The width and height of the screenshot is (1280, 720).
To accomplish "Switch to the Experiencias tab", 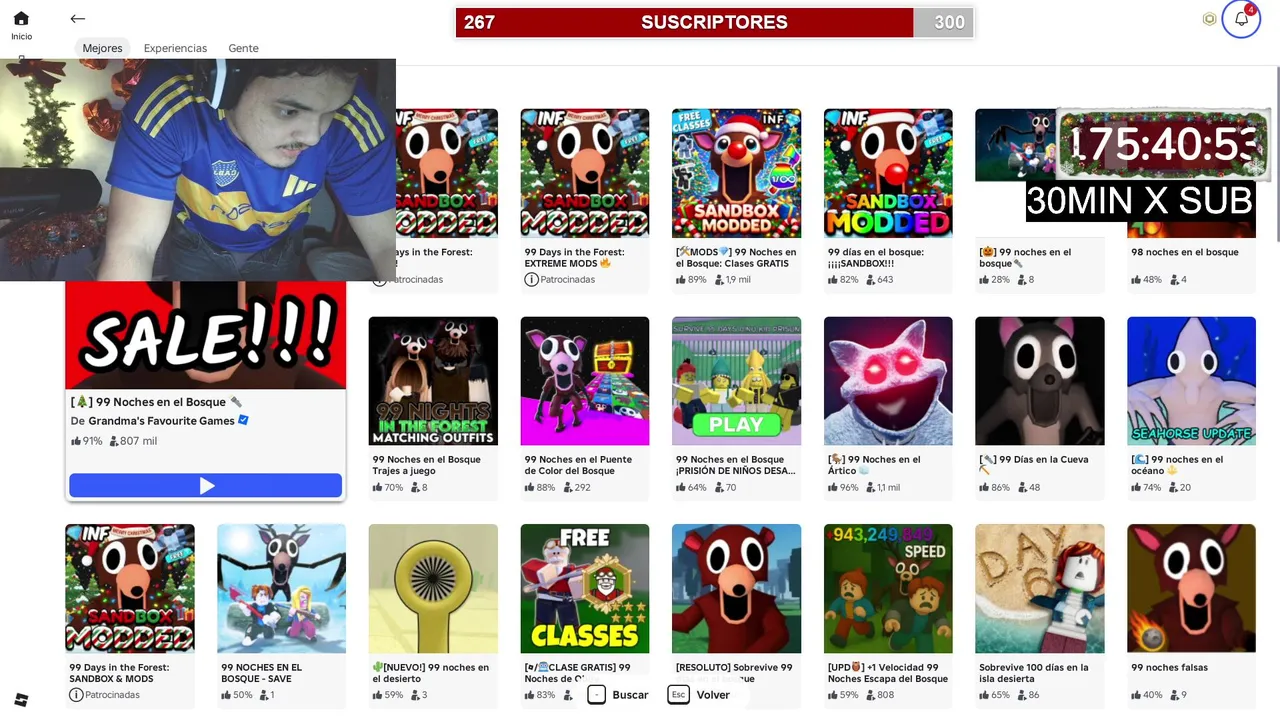I will 175,48.
